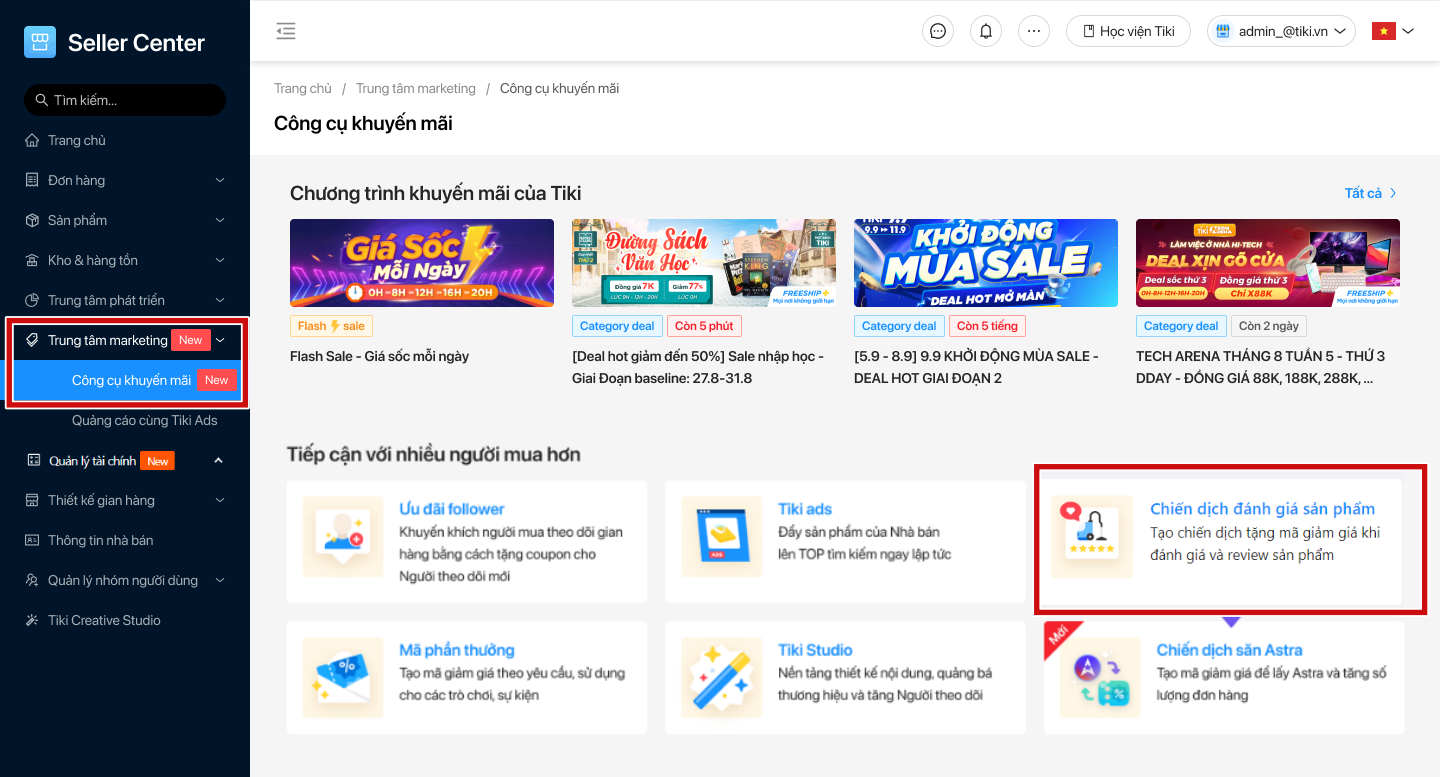Click the Trung tâm marketing tag icon
The height and width of the screenshot is (777, 1440).
point(32,340)
